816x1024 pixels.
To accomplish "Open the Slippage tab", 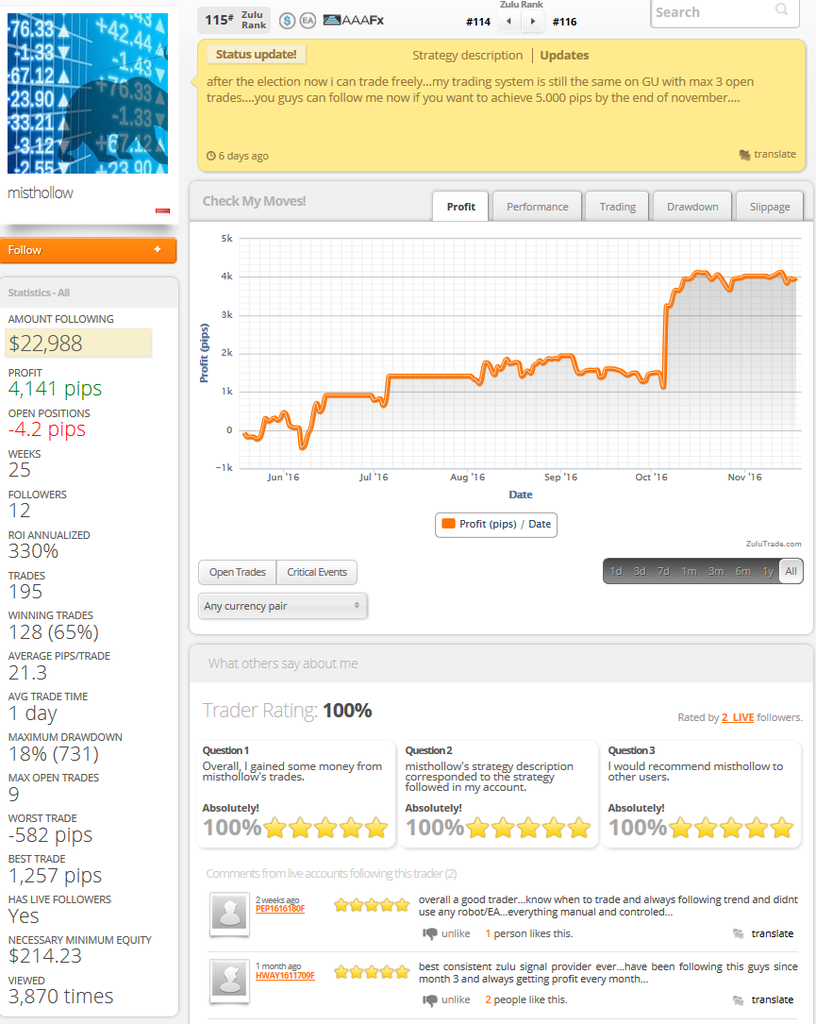I will tap(770, 206).
